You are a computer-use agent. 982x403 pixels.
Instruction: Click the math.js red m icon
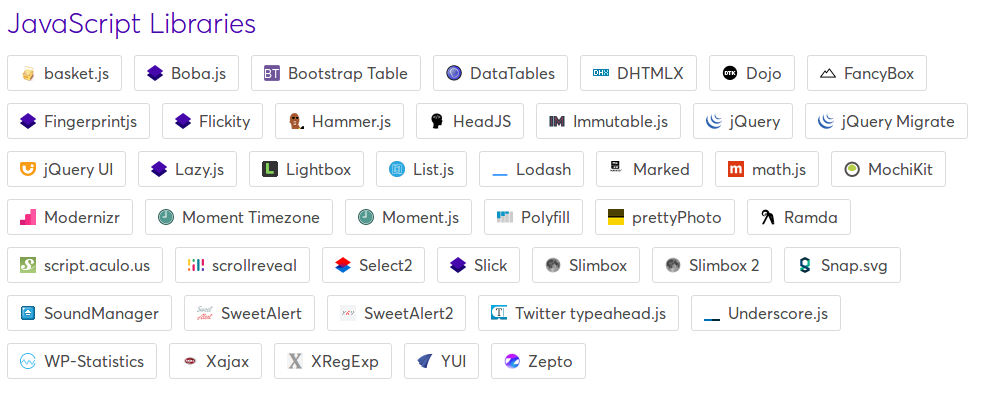pyautogui.click(x=736, y=169)
